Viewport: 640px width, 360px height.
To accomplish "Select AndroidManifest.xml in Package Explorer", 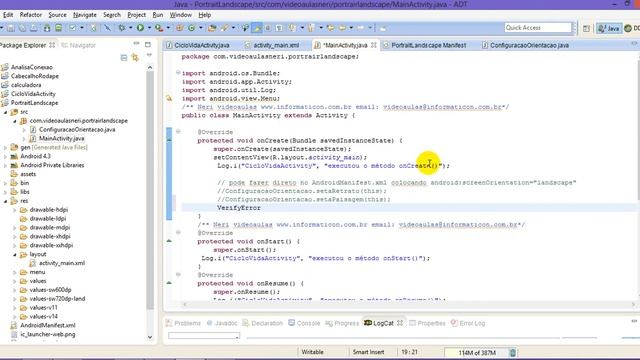I will [47, 325].
